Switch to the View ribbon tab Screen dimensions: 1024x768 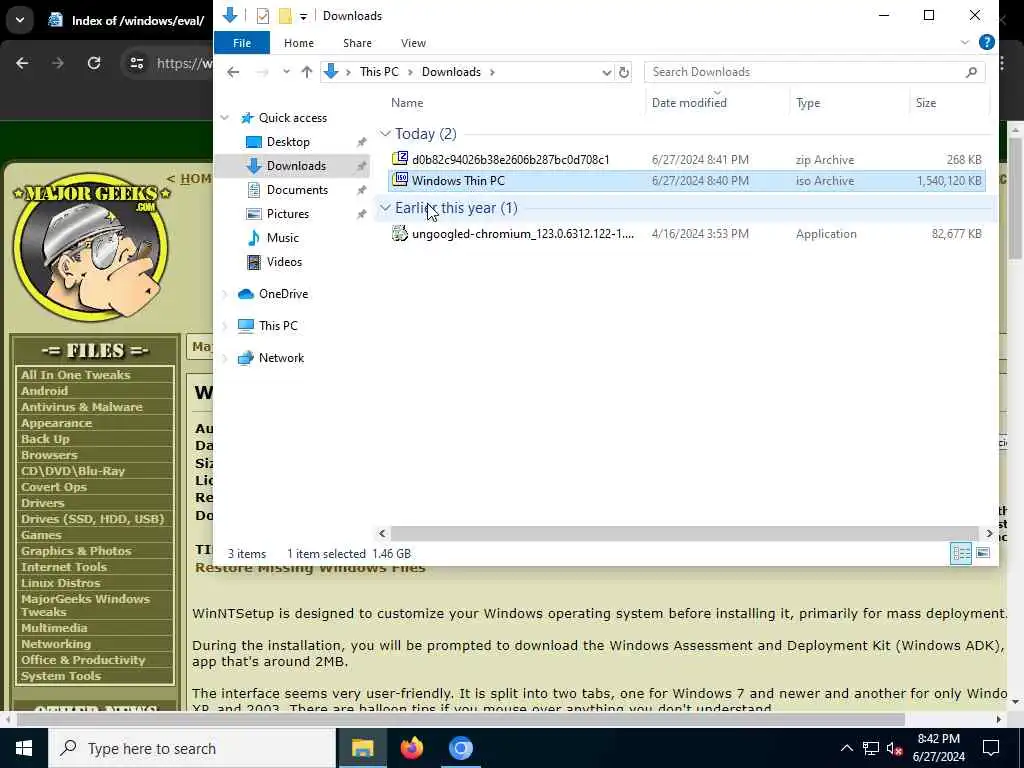tap(413, 43)
